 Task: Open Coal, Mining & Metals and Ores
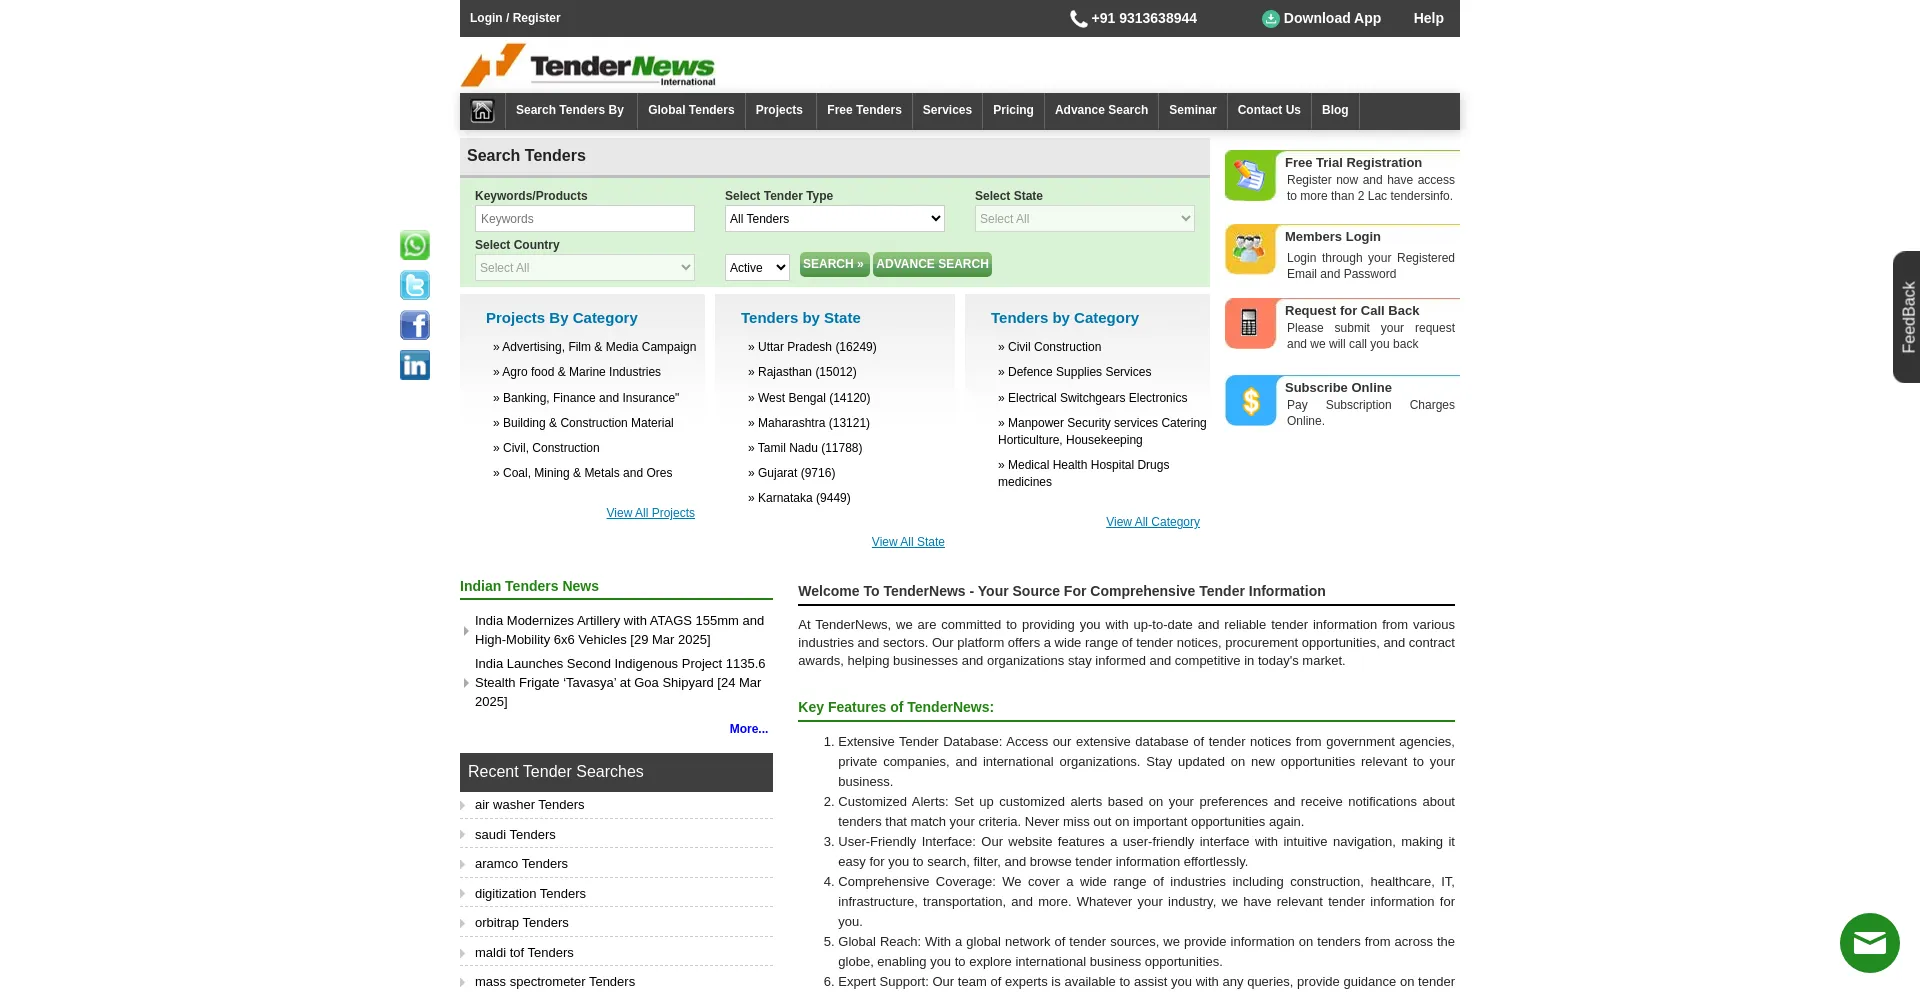pos(583,473)
